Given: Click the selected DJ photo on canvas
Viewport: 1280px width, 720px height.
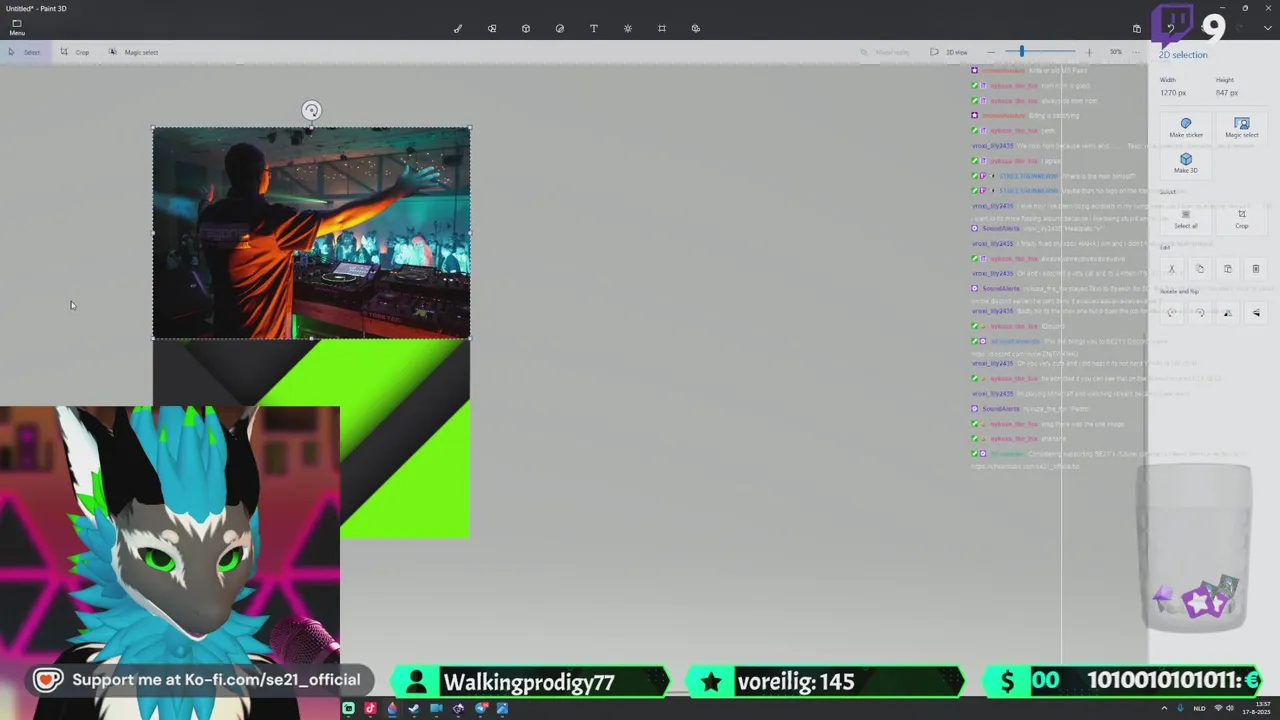Looking at the screenshot, I should [311, 233].
